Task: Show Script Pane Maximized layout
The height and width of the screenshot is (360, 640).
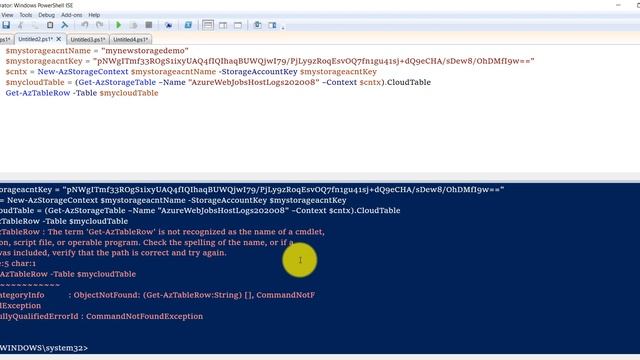Action: pyautogui.click(x=238, y=25)
